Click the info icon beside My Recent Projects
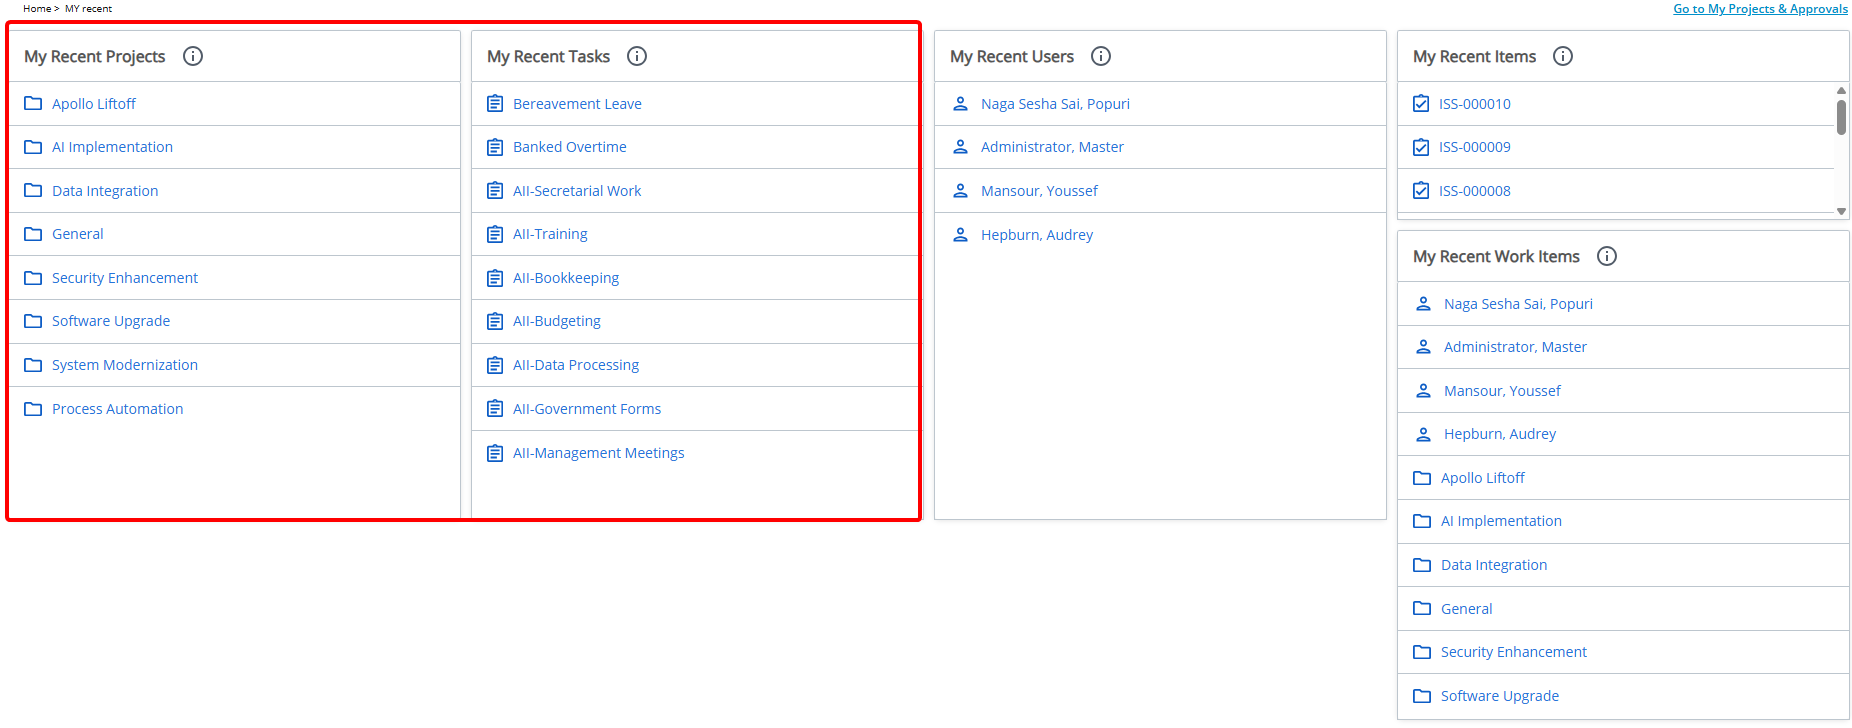 tap(193, 56)
